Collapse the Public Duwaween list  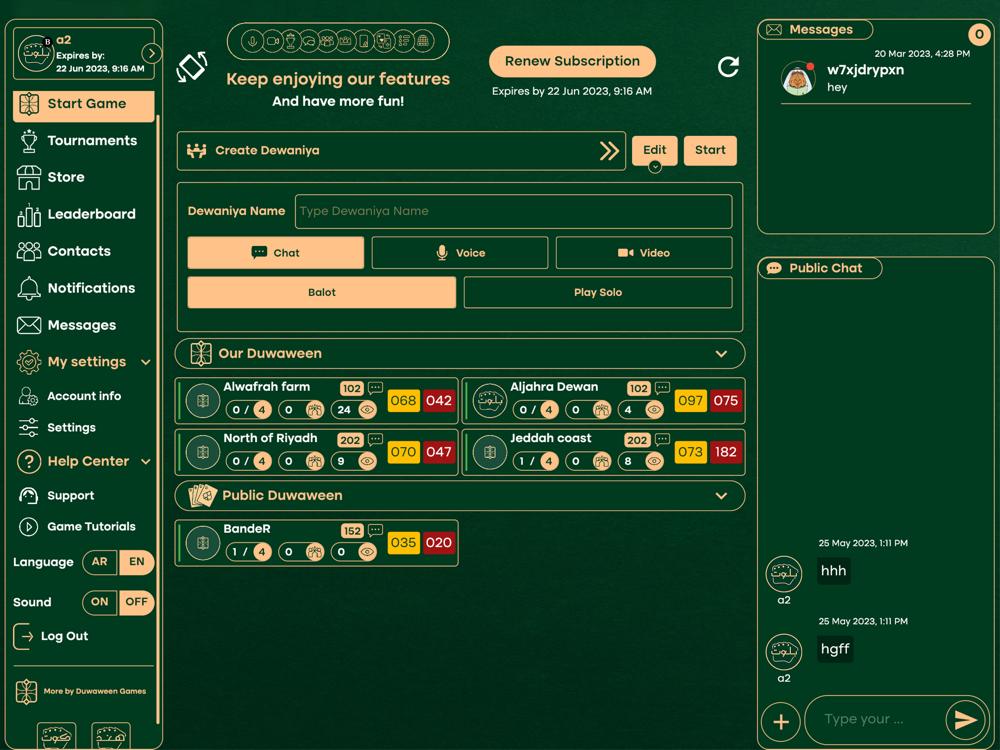point(721,496)
